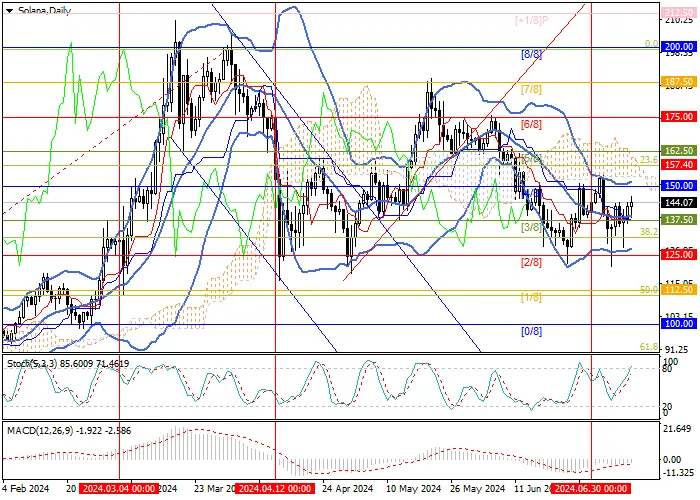Click the 21.649 MACD scale value
This screenshot has width=700, height=500.
(678, 429)
